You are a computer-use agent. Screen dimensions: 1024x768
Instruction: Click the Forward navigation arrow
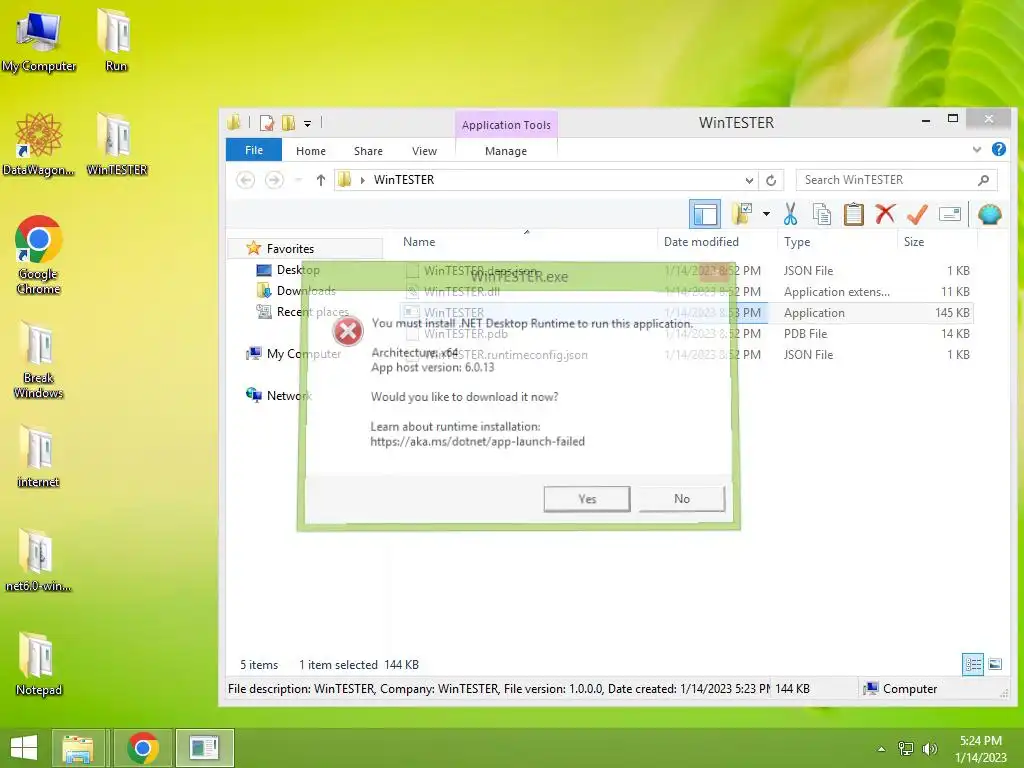point(274,180)
